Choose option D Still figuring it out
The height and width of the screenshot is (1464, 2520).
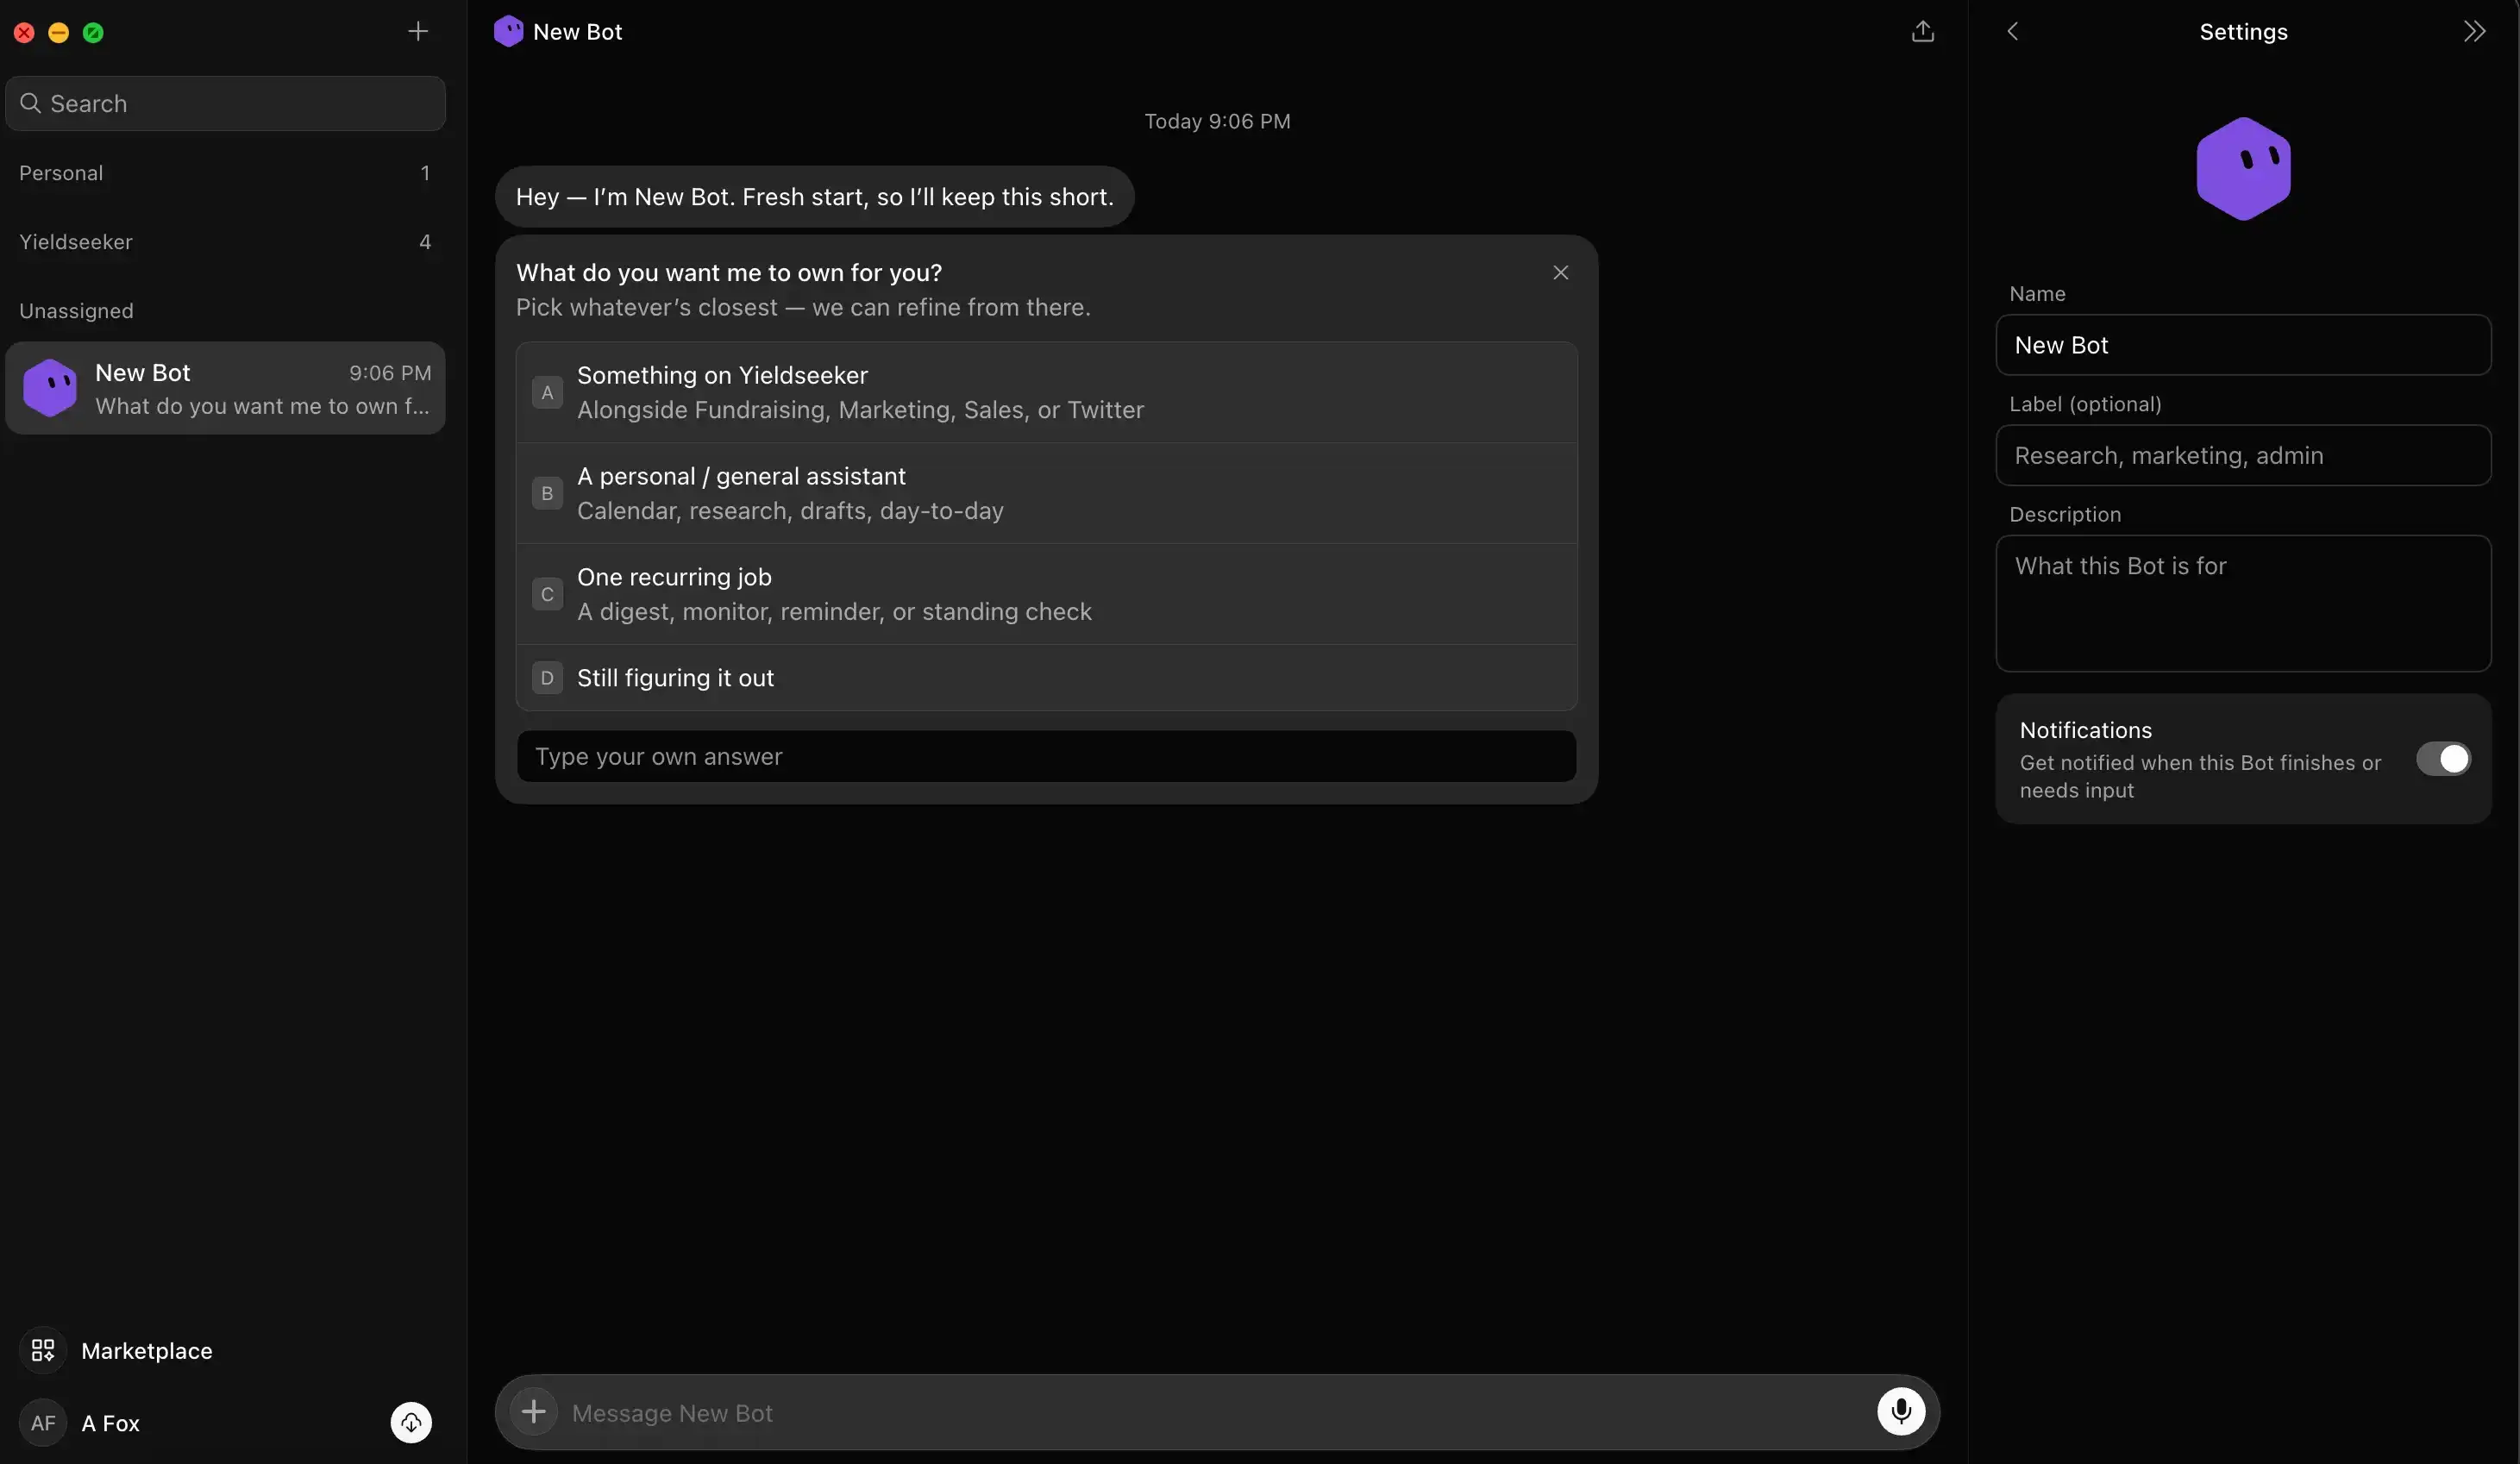click(x=1046, y=678)
